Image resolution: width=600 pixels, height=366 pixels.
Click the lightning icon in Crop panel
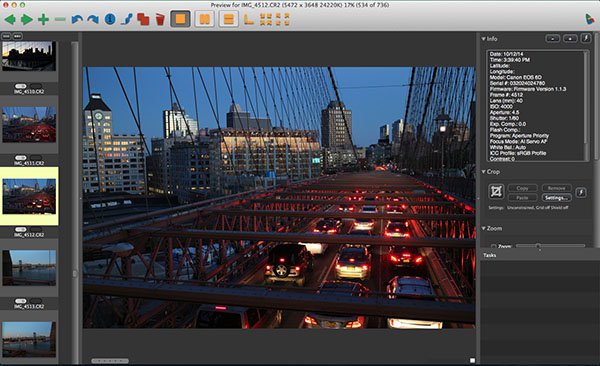pos(581,193)
